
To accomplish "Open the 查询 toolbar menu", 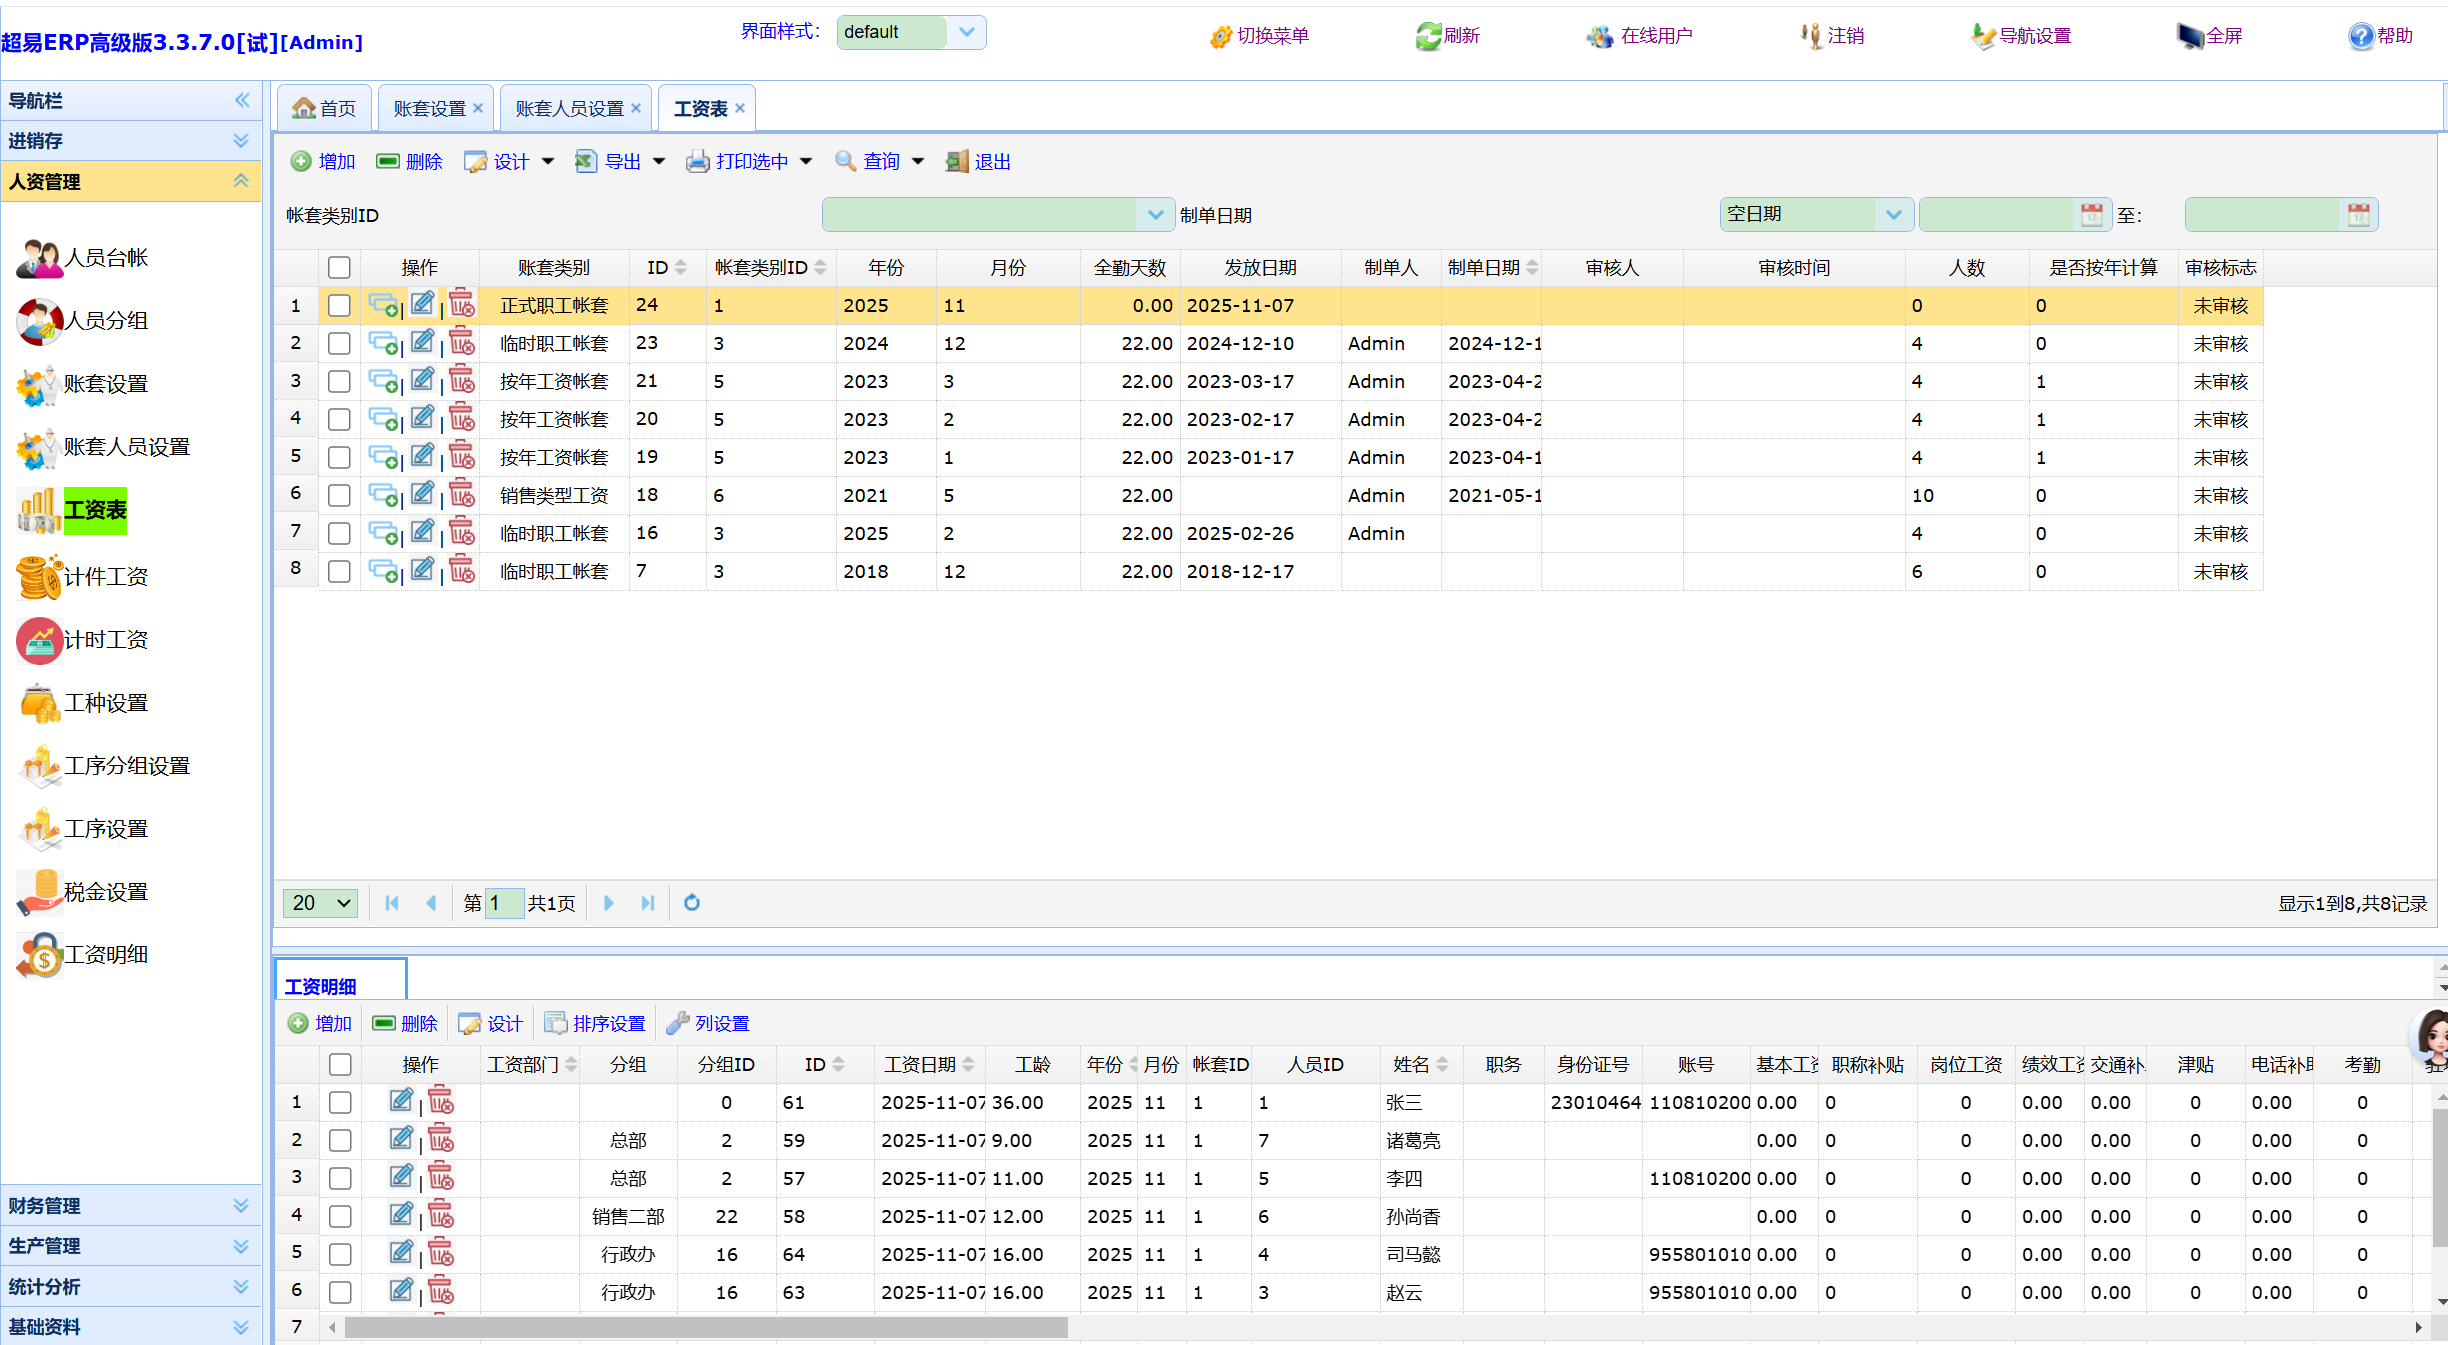I will pos(880,162).
